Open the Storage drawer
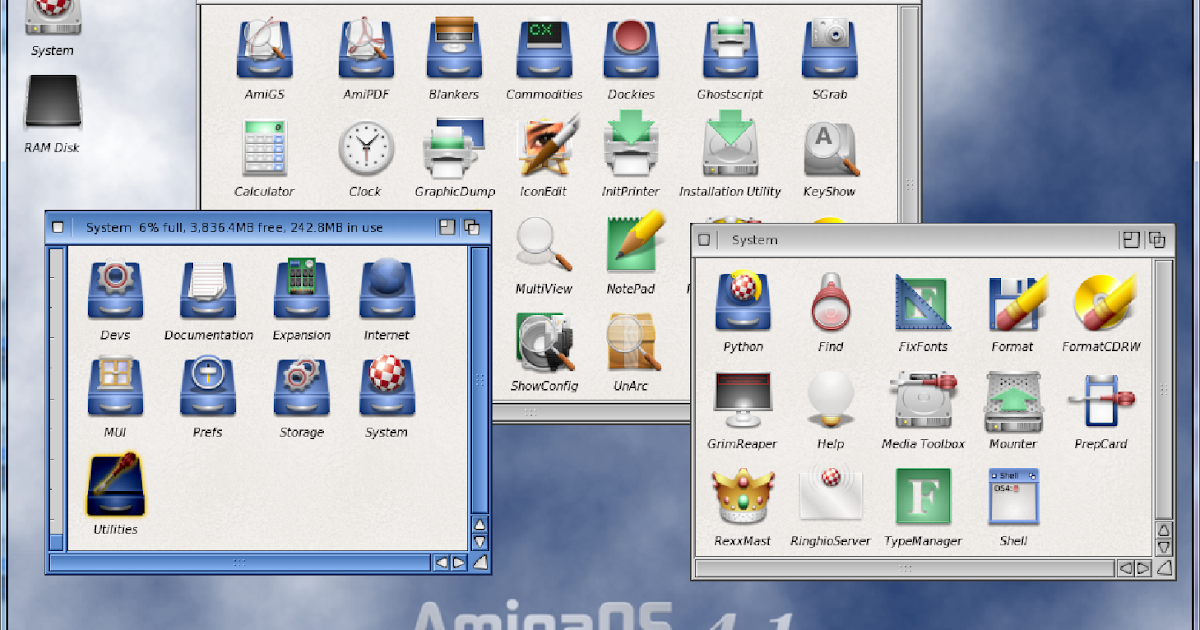This screenshot has height=630, width=1200. pyautogui.click(x=301, y=388)
